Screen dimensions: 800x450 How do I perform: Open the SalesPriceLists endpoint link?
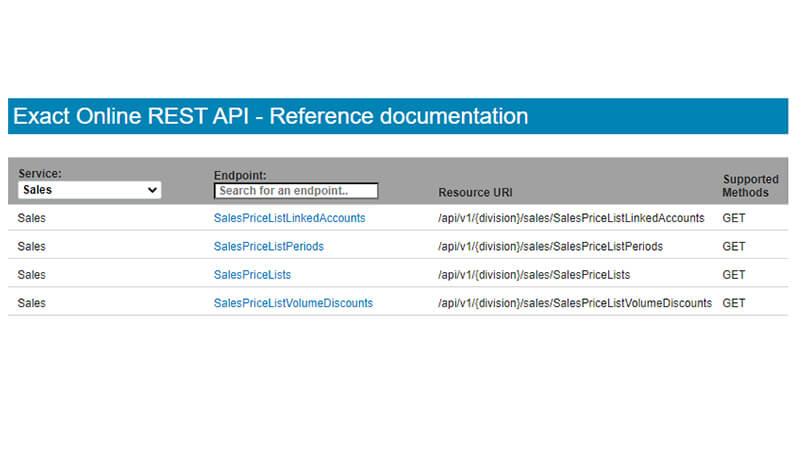(252, 274)
